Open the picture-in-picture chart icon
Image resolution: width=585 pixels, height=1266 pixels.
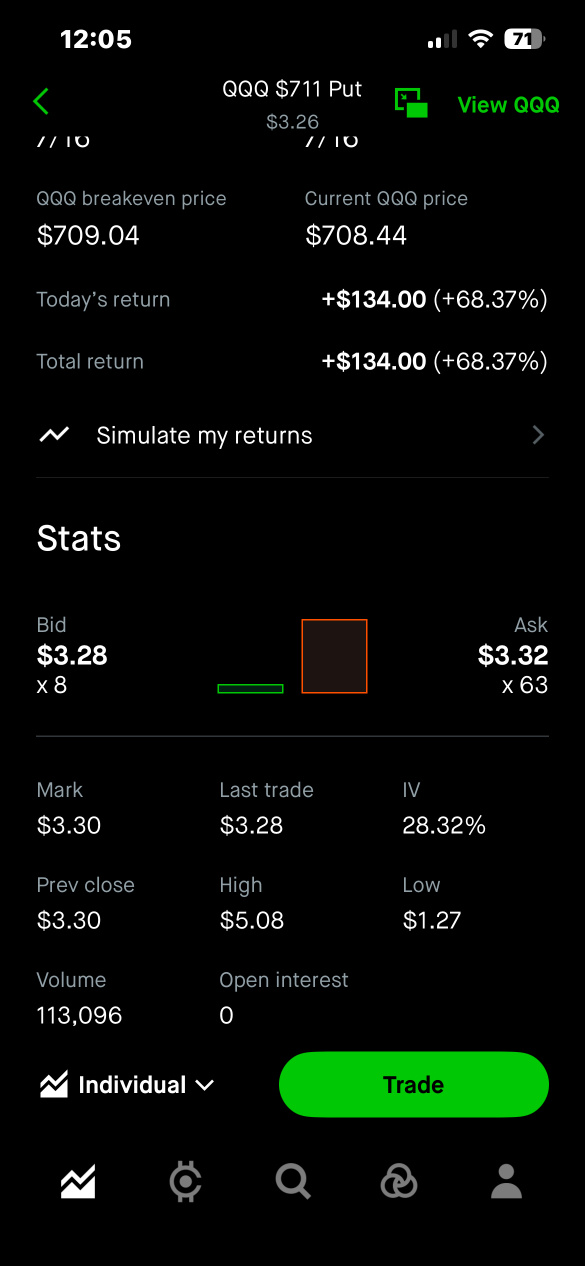coord(411,102)
